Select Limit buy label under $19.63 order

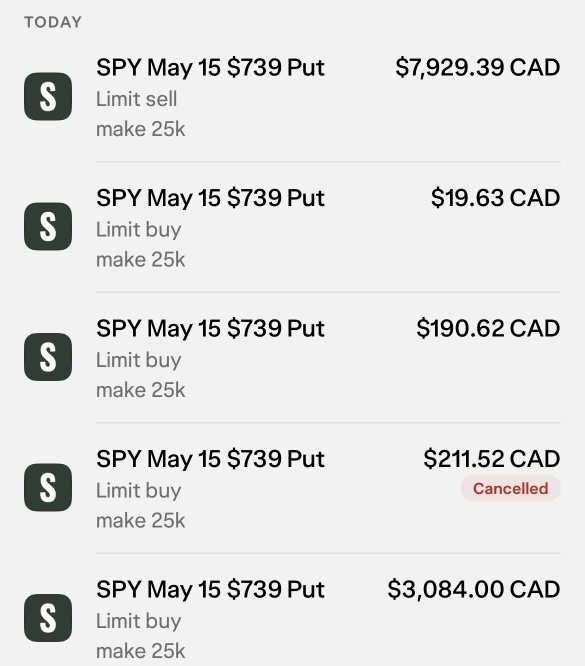tap(138, 230)
